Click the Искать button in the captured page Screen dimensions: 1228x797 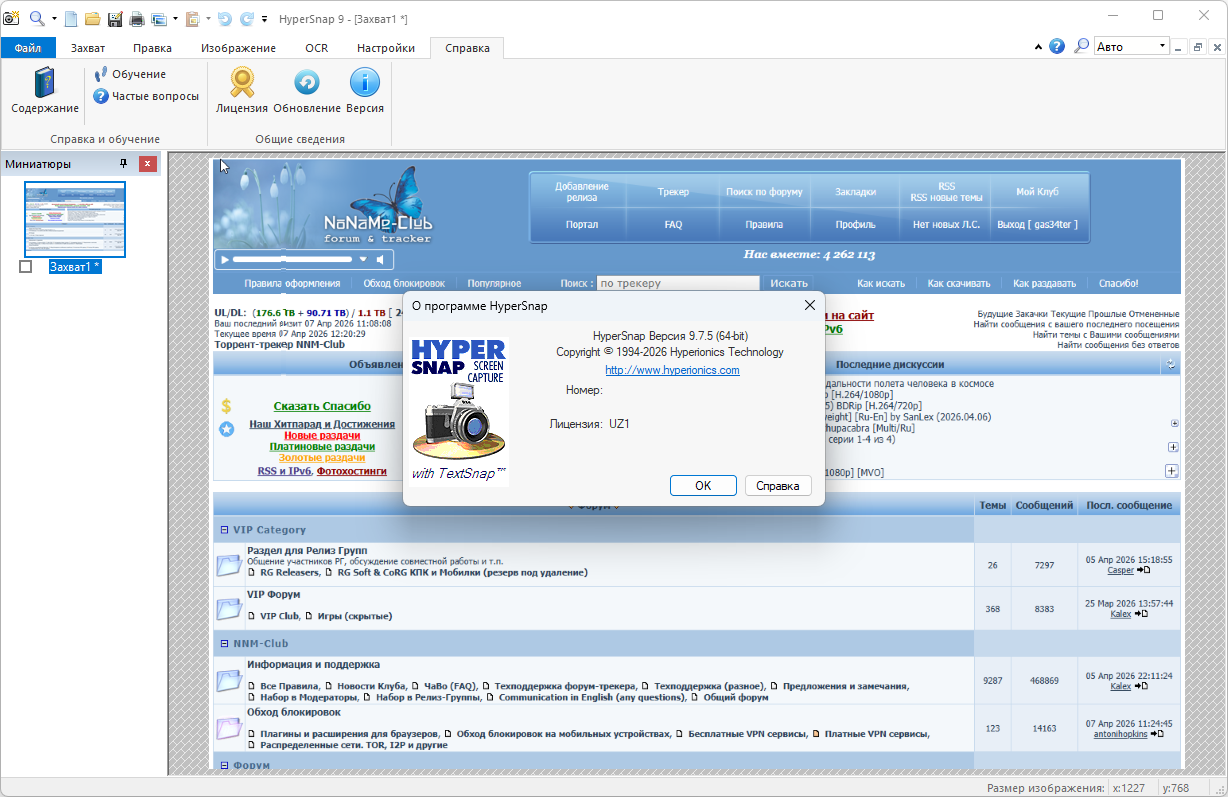tap(789, 283)
